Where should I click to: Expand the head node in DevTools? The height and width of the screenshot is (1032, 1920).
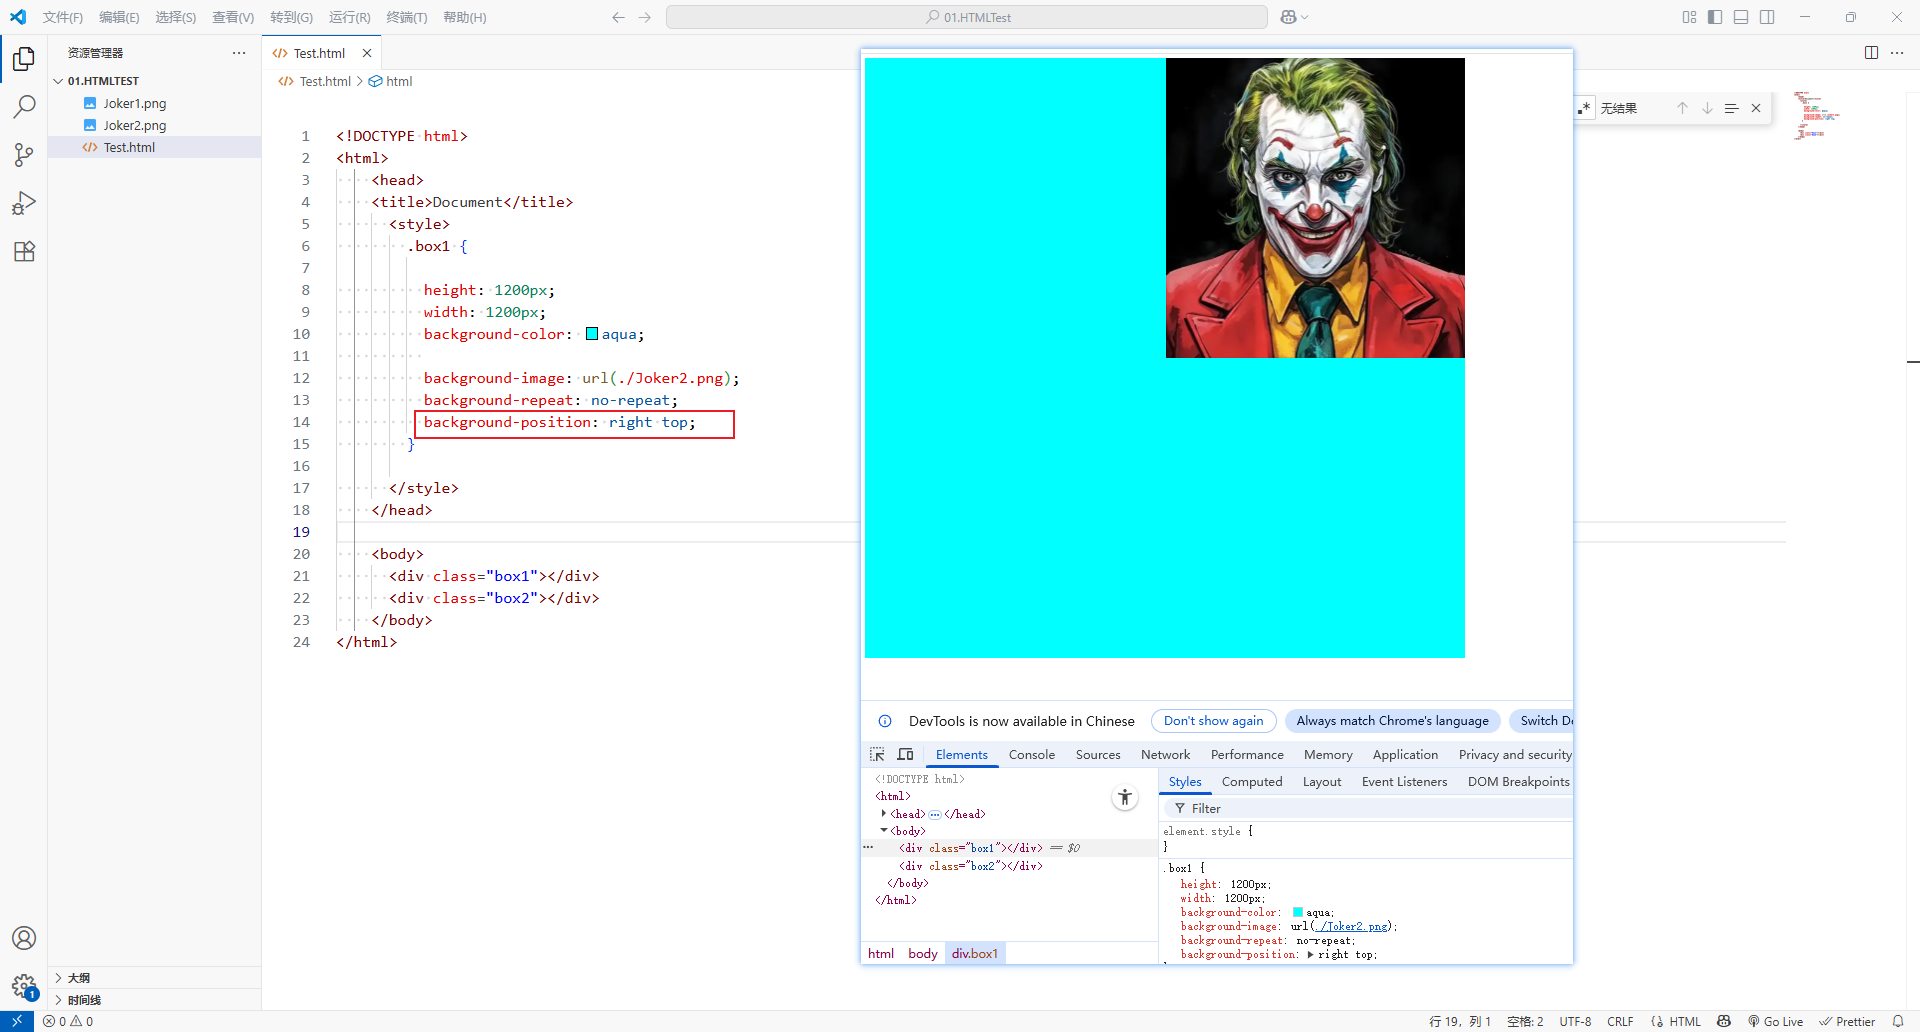click(884, 814)
